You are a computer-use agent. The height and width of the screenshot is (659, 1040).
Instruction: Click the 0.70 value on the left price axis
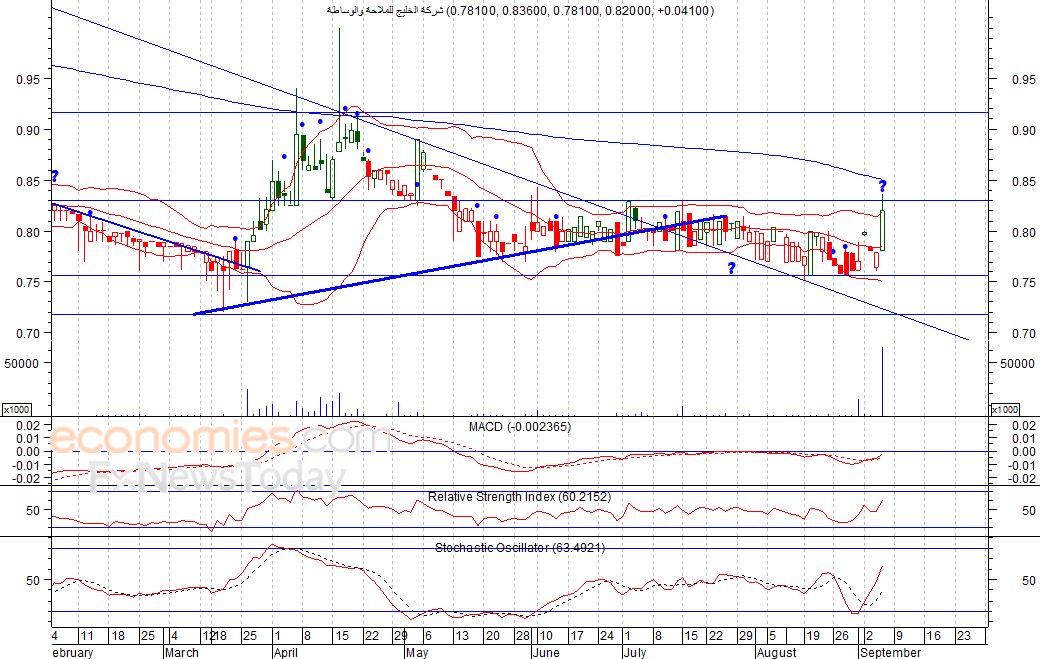tap(29, 333)
